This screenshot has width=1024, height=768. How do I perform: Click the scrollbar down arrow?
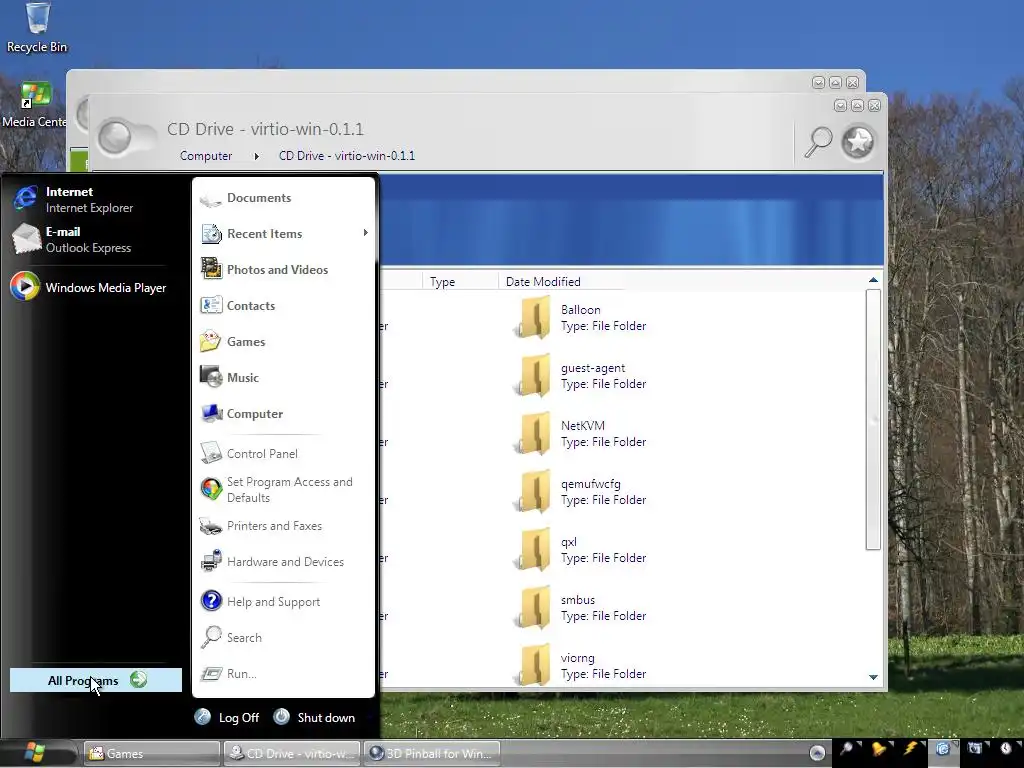[x=873, y=677]
